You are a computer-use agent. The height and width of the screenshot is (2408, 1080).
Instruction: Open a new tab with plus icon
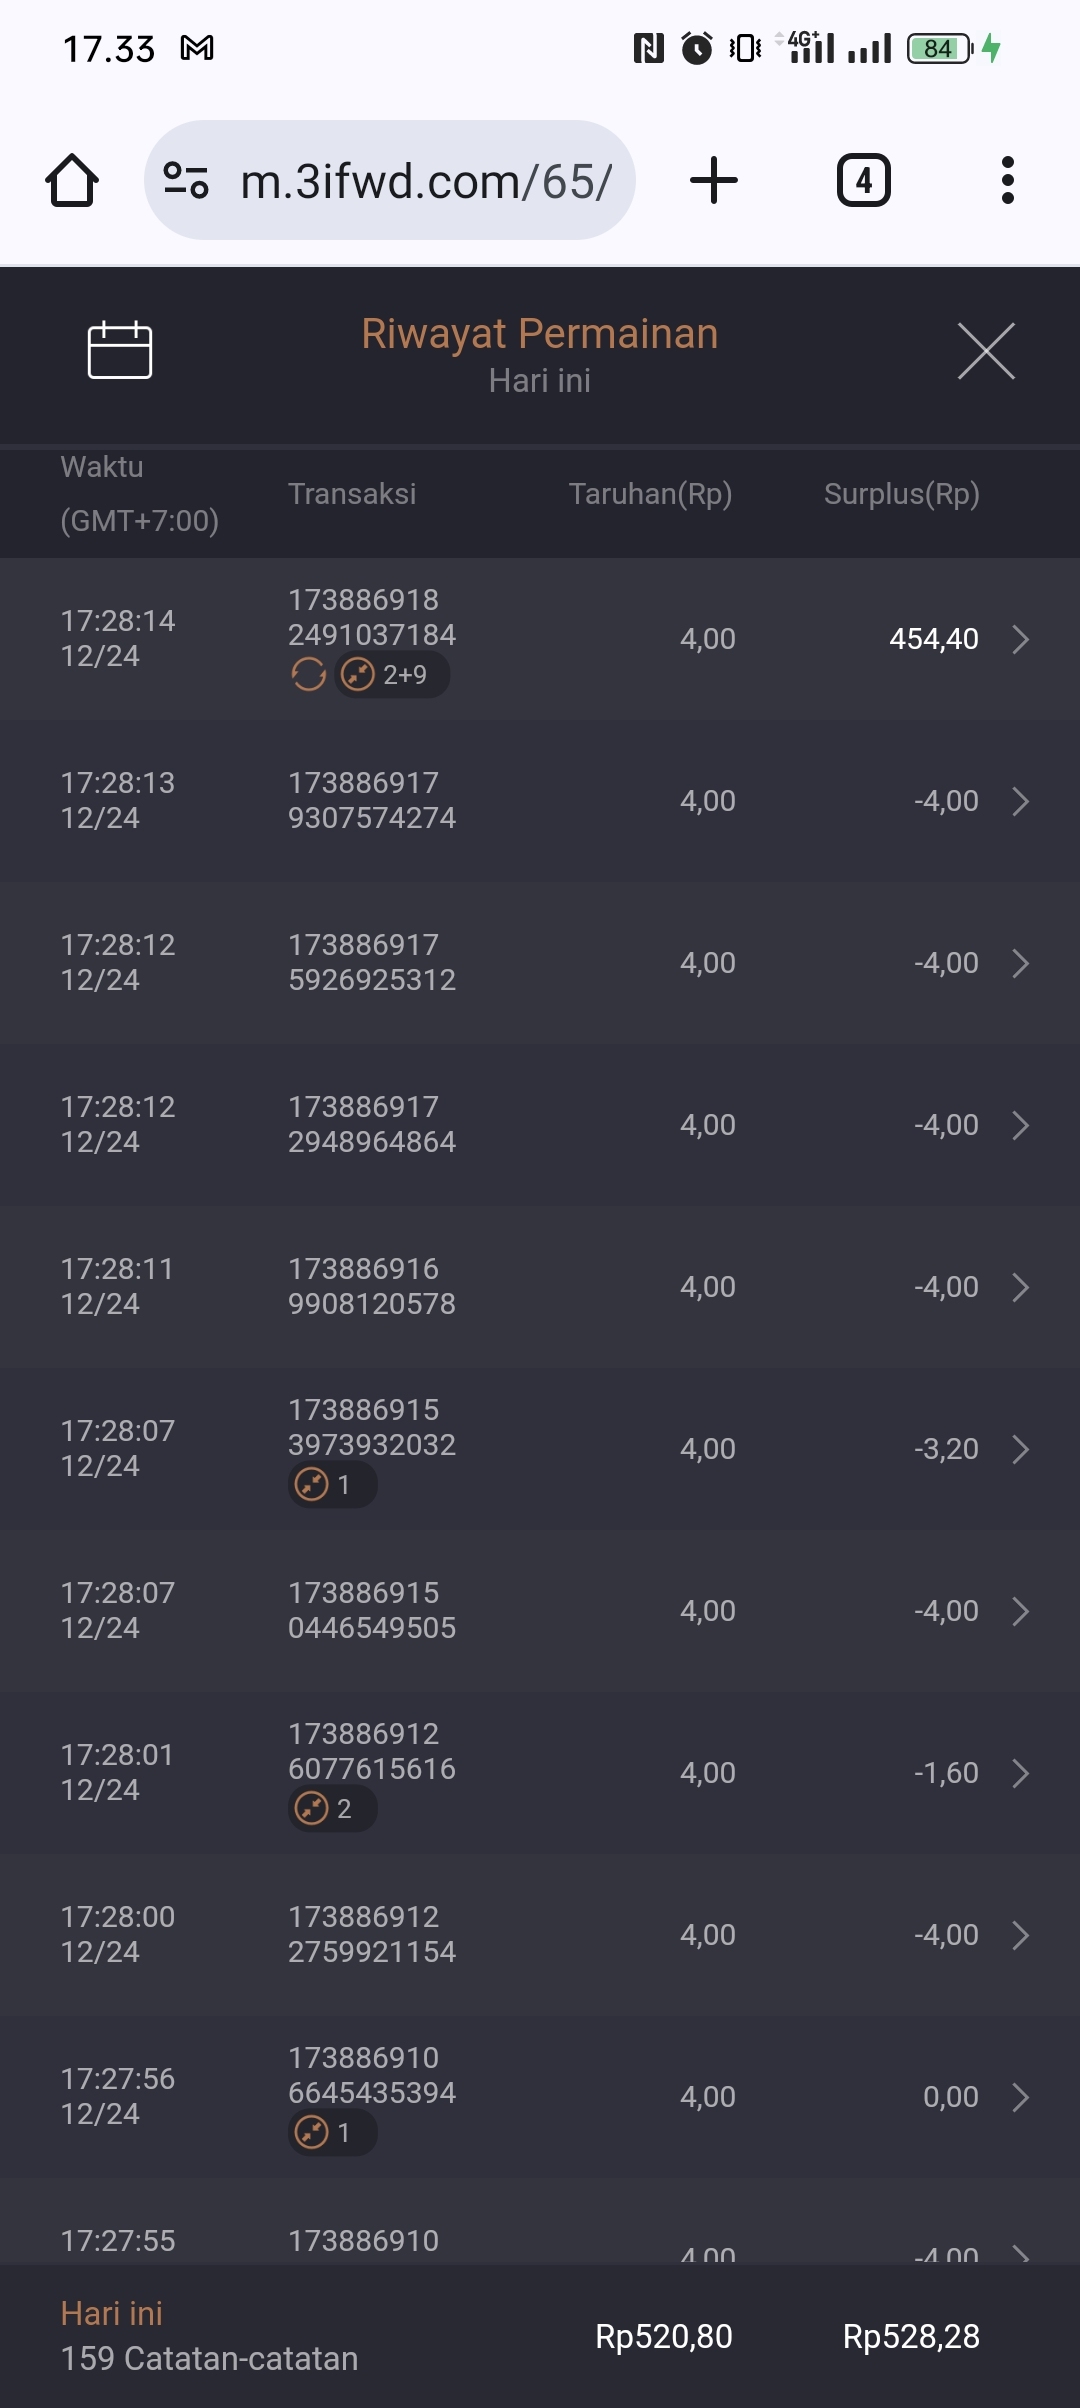pyautogui.click(x=714, y=181)
